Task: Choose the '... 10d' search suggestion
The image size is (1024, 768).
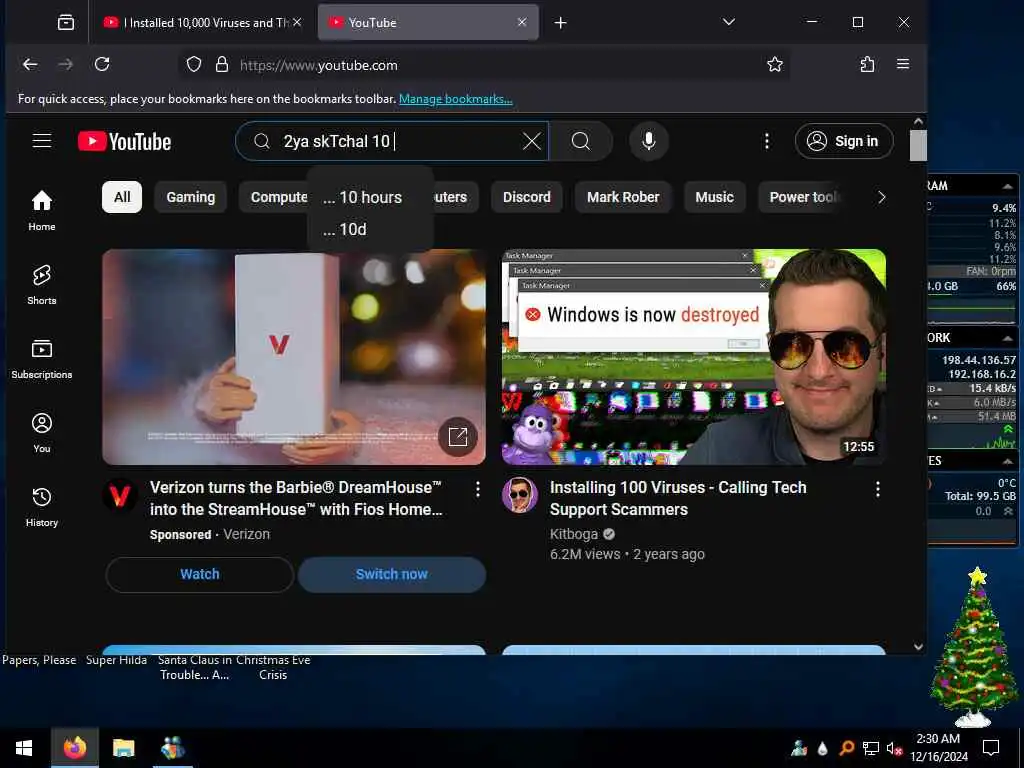Action: [x=370, y=229]
